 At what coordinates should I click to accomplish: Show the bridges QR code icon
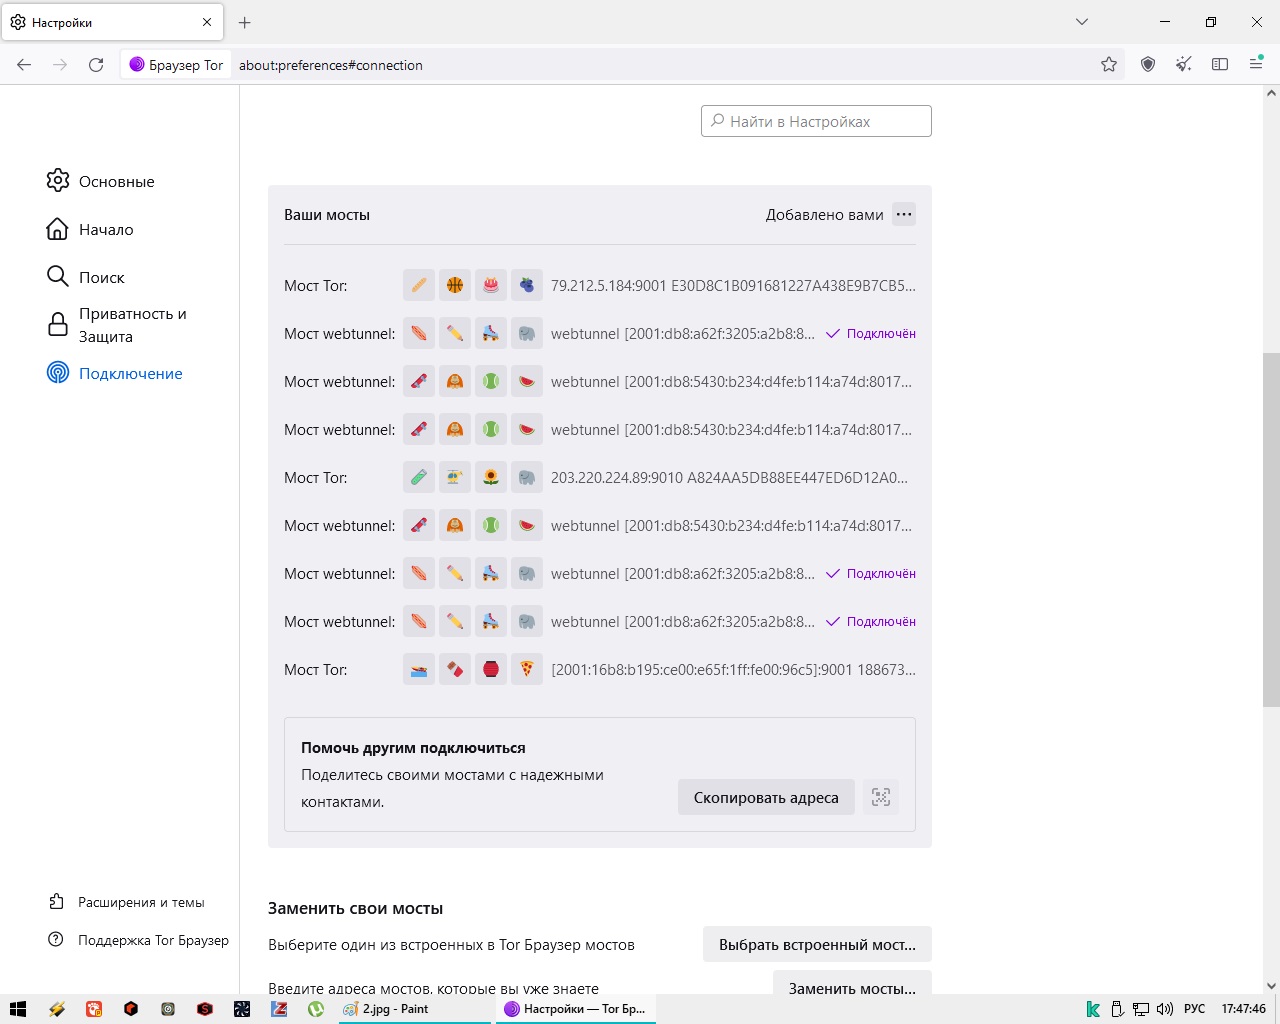coord(881,797)
